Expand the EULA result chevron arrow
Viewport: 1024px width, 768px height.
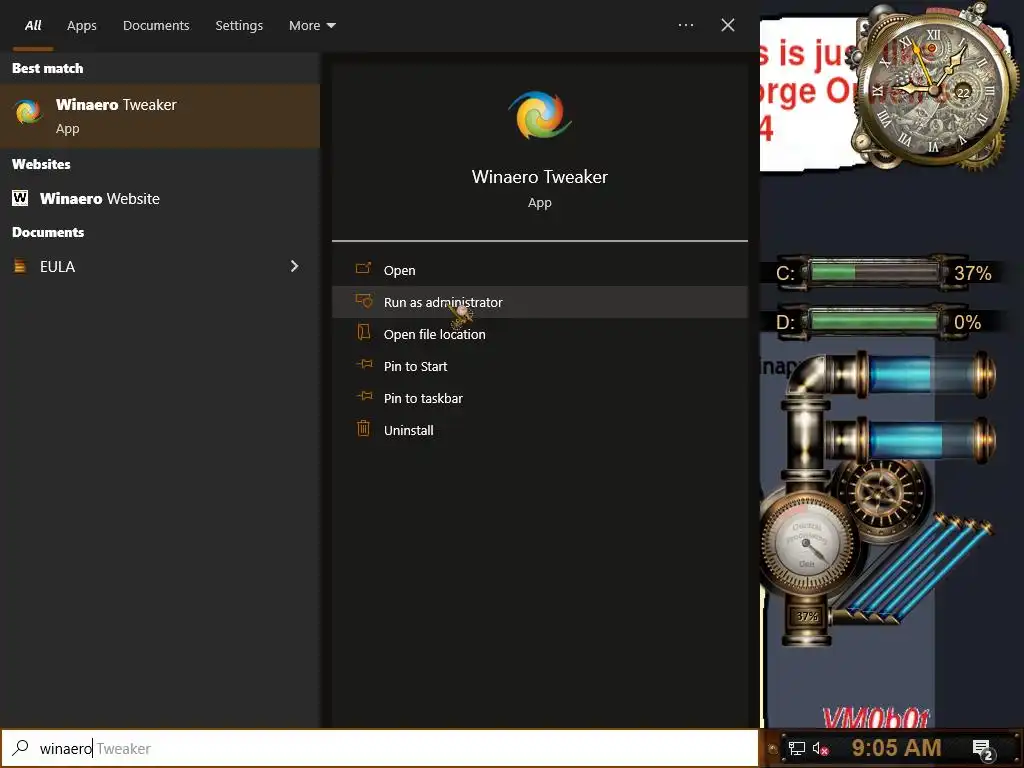pyautogui.click(x=295, y=266)
